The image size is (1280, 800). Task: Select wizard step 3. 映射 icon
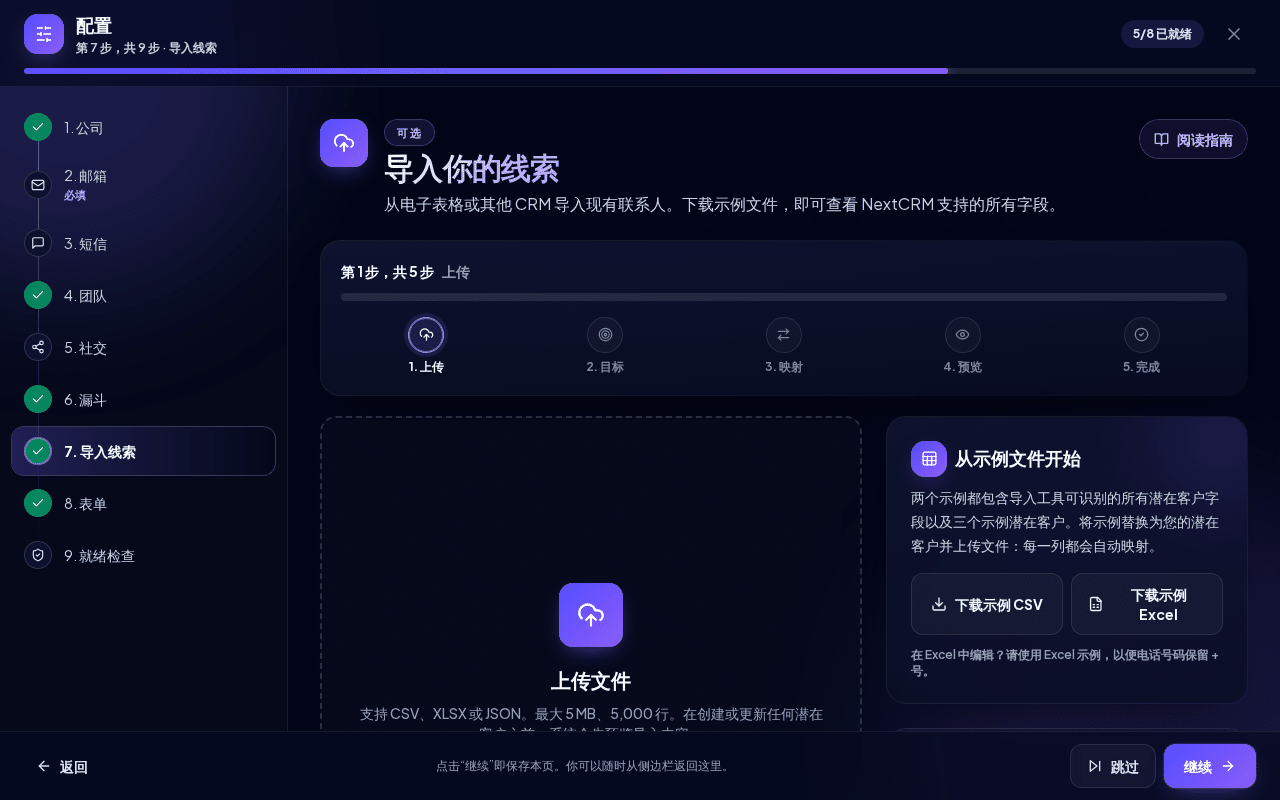coord(784,335)
